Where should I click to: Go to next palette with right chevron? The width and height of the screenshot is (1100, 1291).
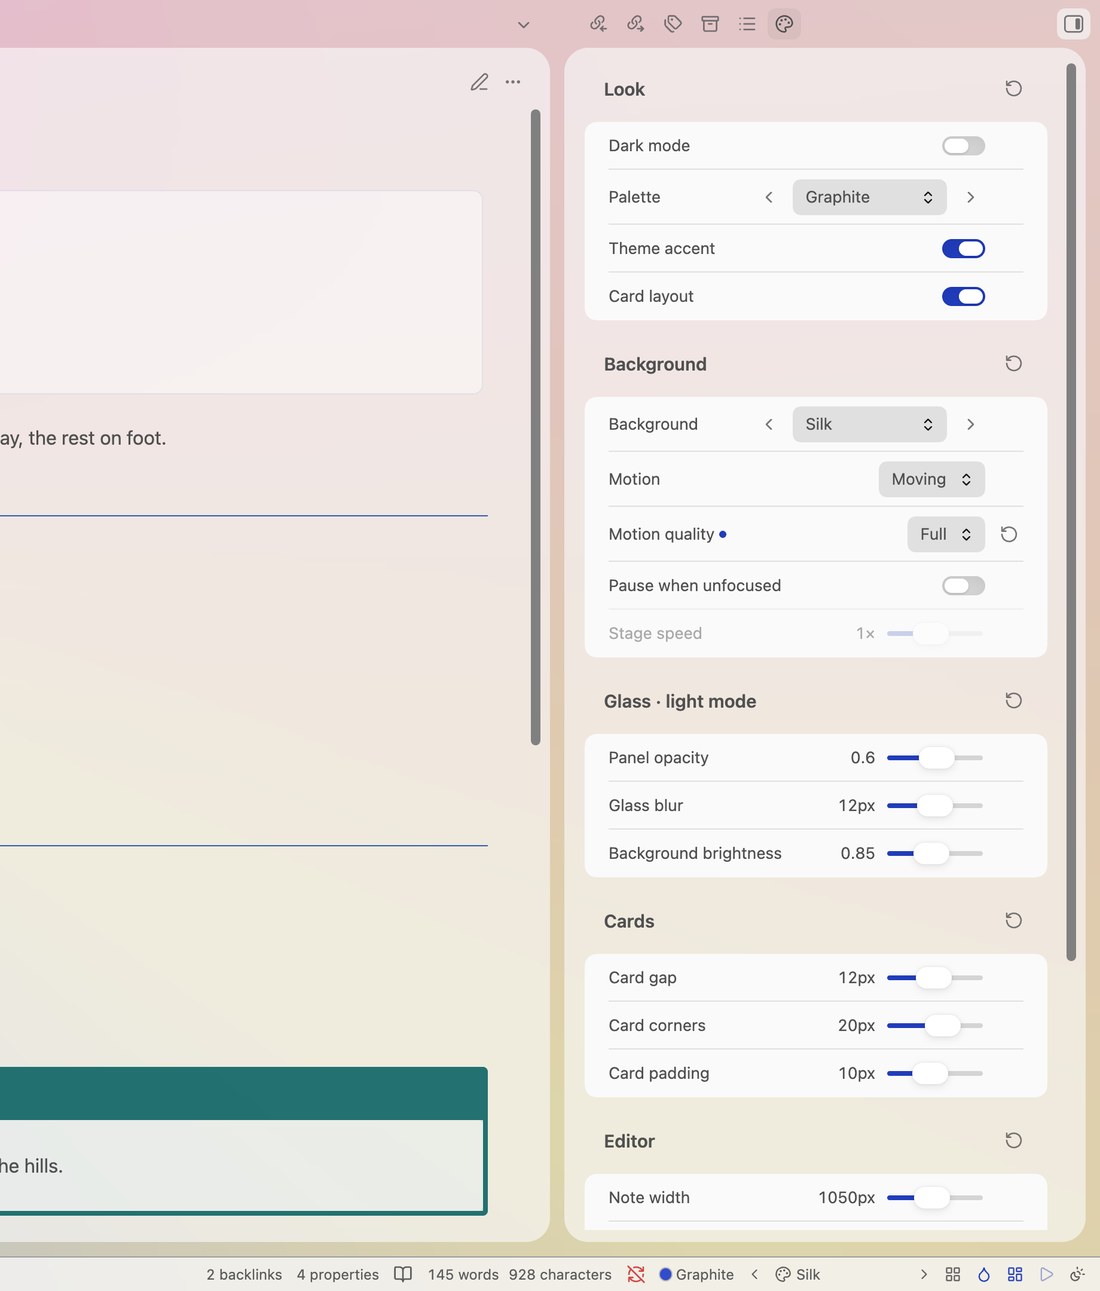coord(970,197)
